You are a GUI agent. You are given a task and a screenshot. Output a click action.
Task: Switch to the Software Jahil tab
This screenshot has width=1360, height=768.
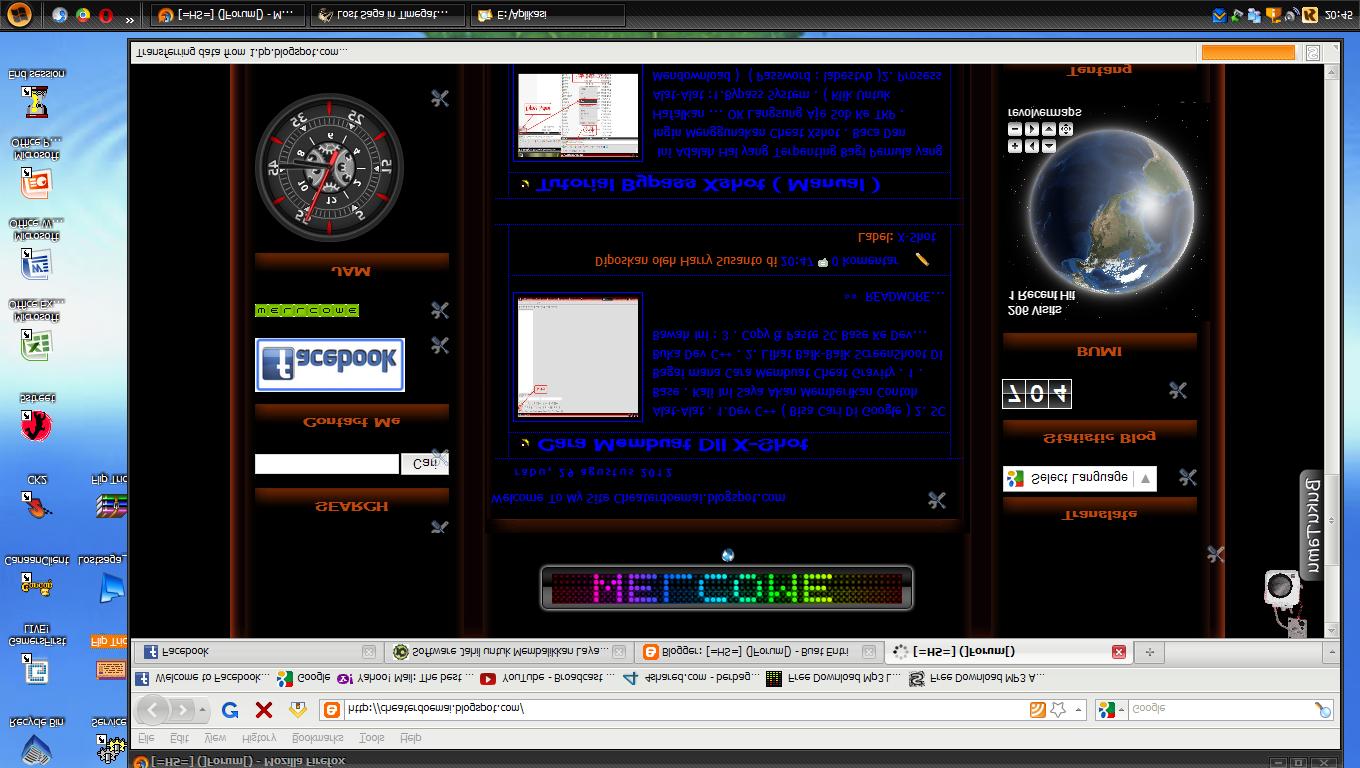click(x=508, y=652)
